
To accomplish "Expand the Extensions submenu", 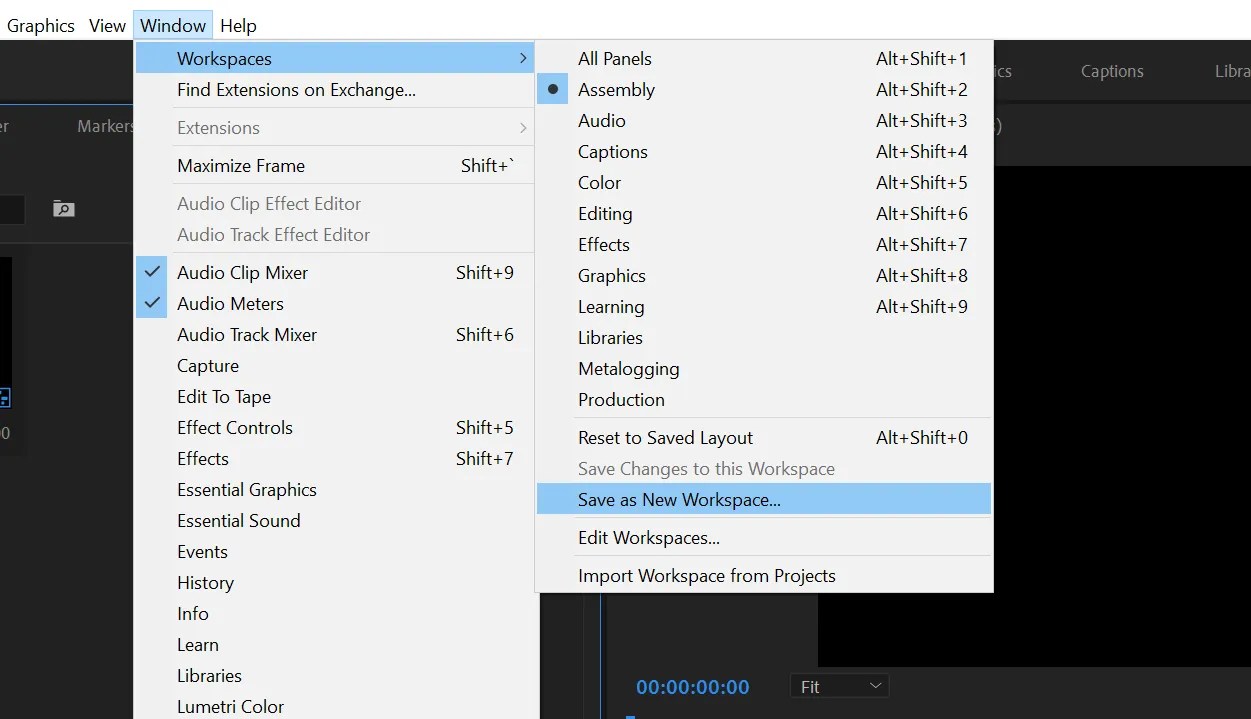I will click(x=522, y=128).
